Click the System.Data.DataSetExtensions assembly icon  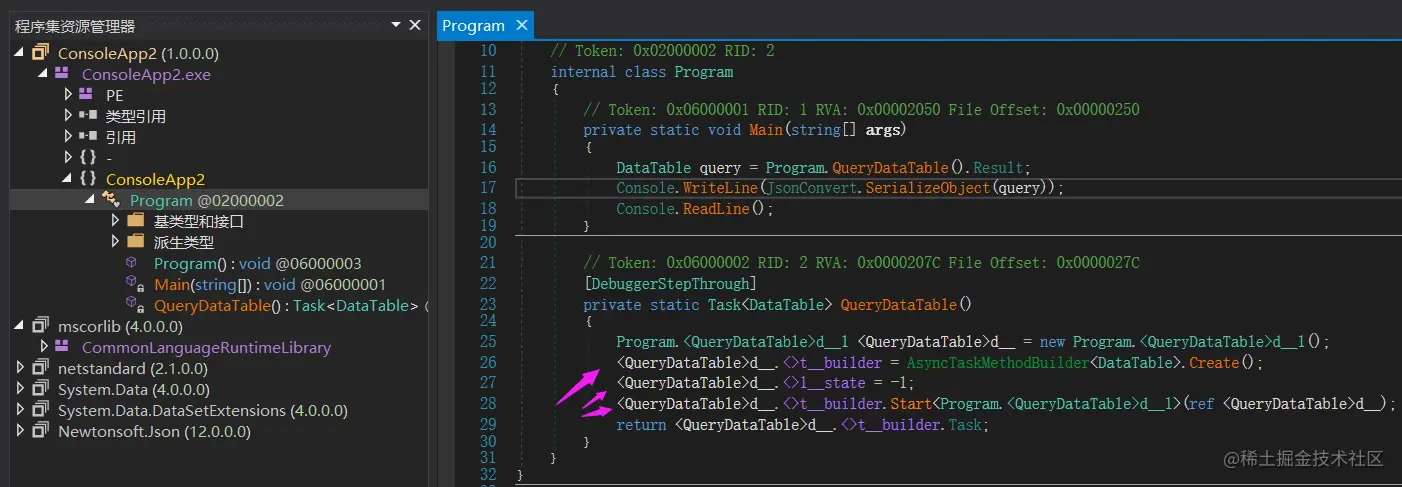tap(40, 410)
